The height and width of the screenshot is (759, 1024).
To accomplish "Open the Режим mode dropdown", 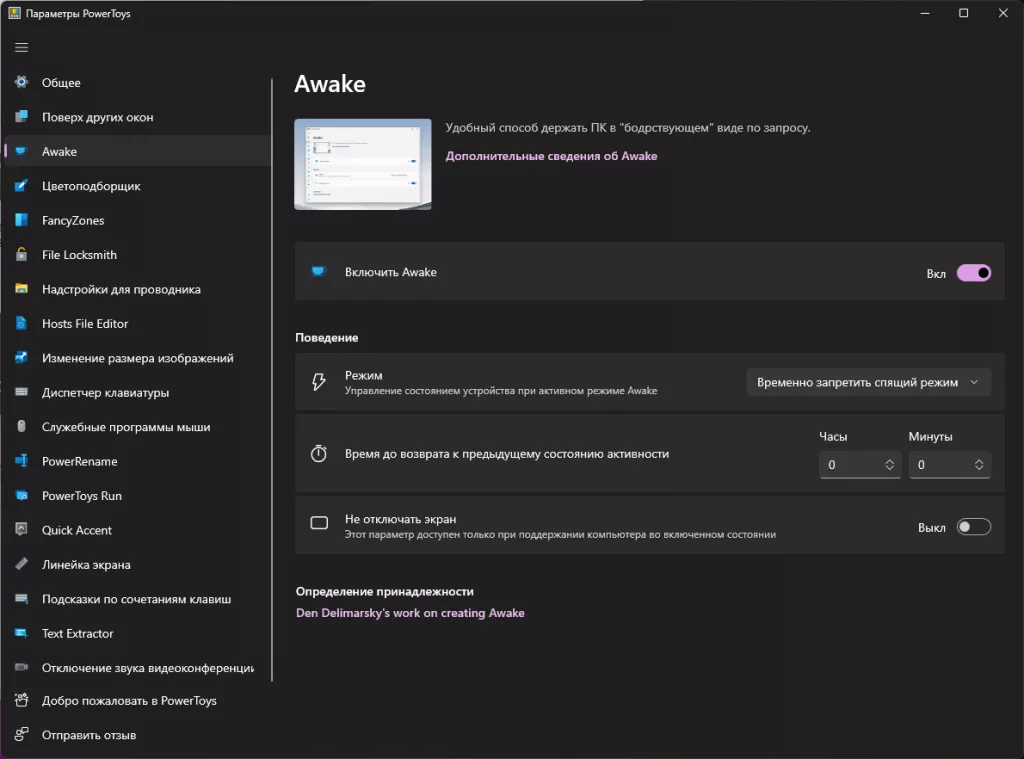I will click(x=868, y=382).
